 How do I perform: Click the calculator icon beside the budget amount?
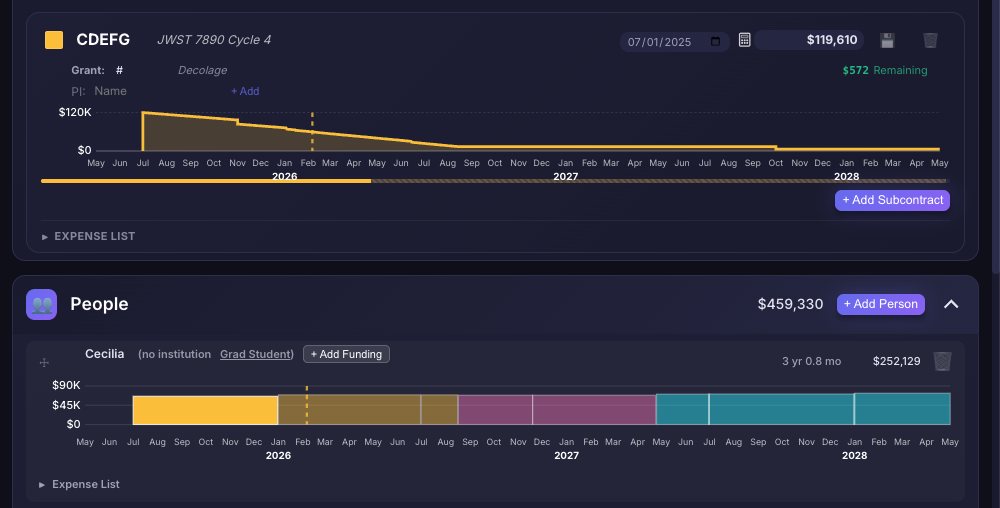click(x=744, y=41)
